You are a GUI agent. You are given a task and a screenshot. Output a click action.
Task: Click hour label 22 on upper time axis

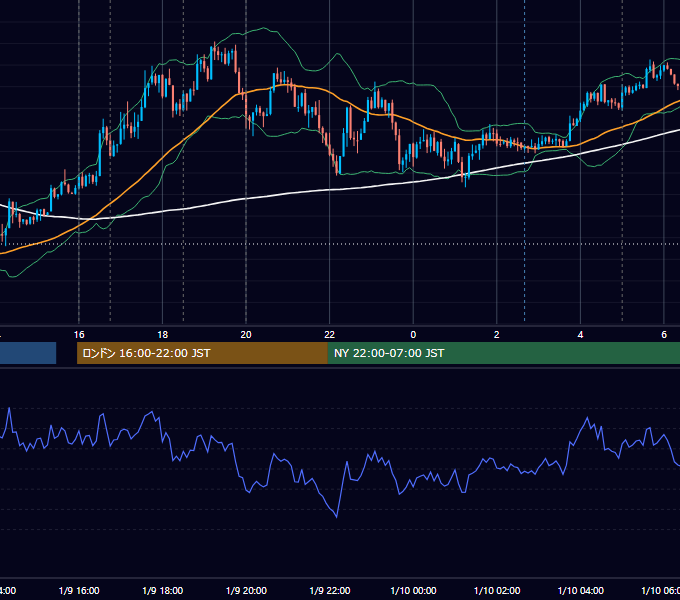coord(330,335)
